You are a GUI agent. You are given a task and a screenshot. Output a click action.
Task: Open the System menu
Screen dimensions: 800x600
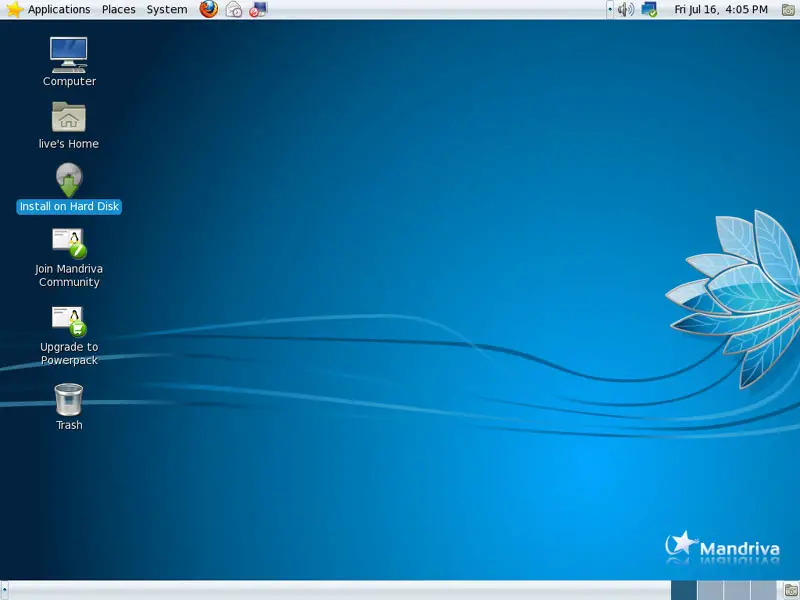tap(166, 9)
